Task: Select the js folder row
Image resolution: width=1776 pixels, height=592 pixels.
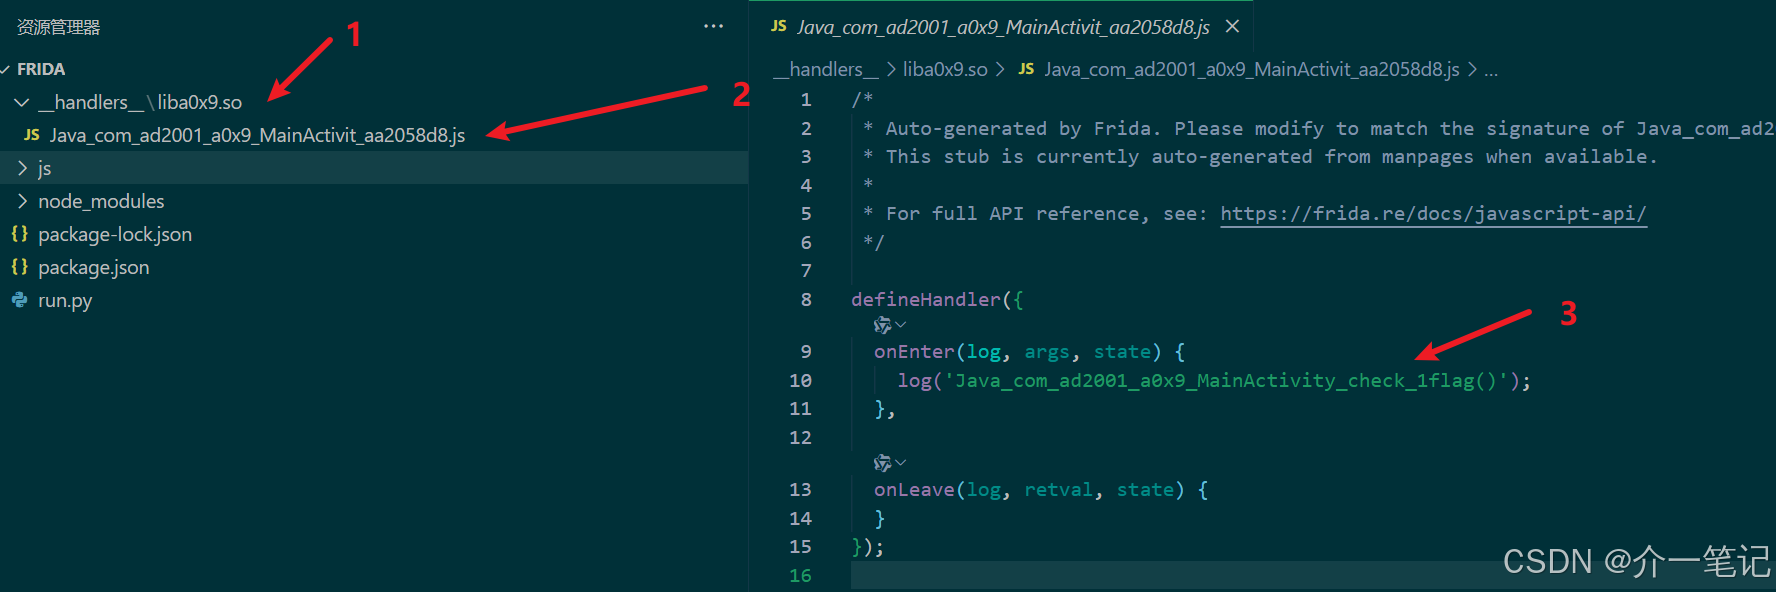Action: coord(374,168)
